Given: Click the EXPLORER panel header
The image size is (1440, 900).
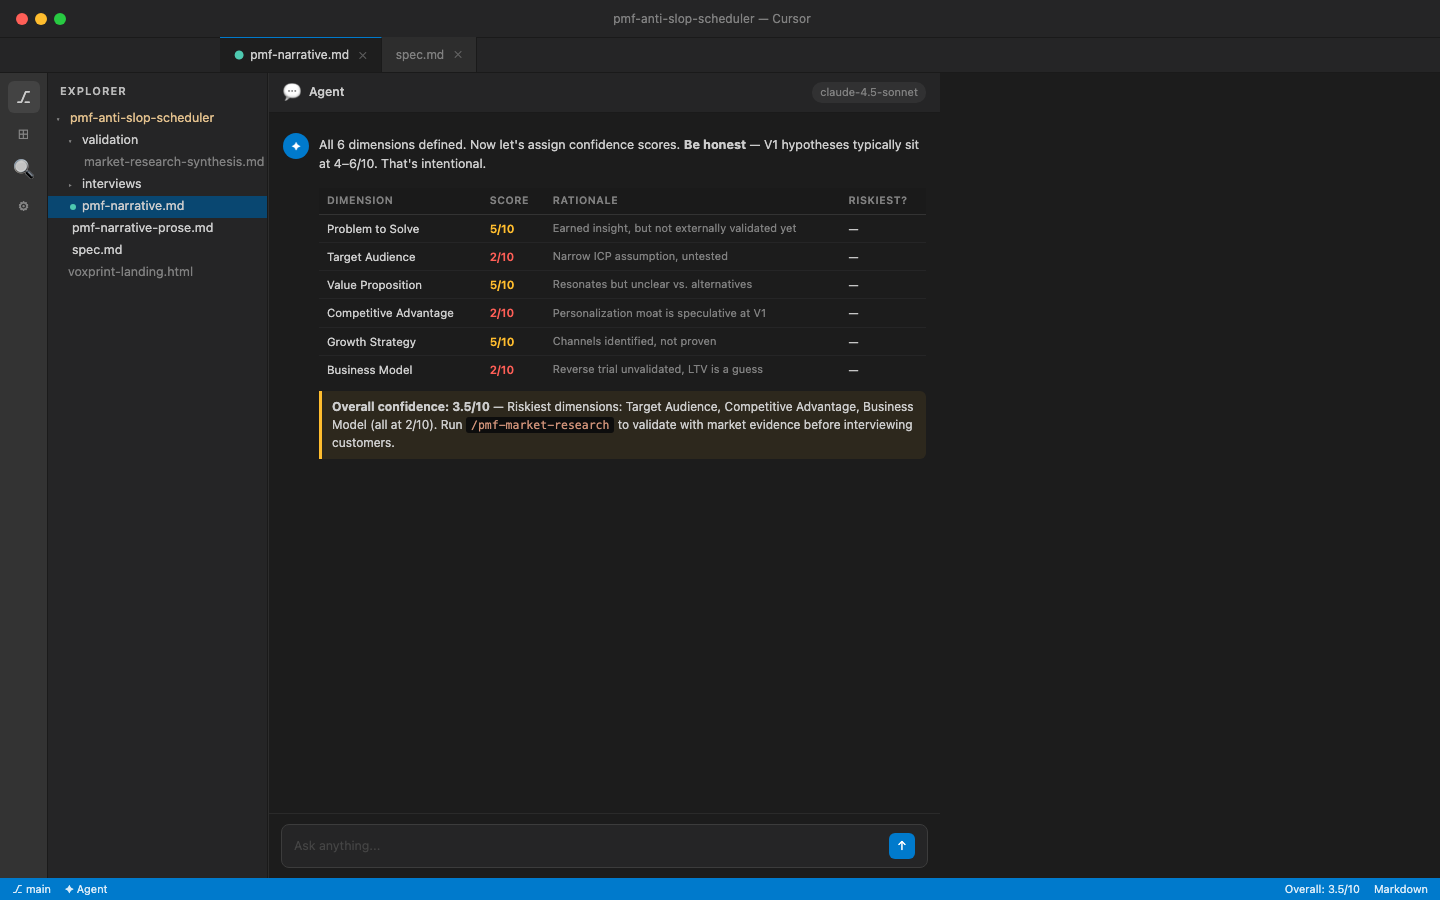Looking at the screenshot, I should 93,91.
